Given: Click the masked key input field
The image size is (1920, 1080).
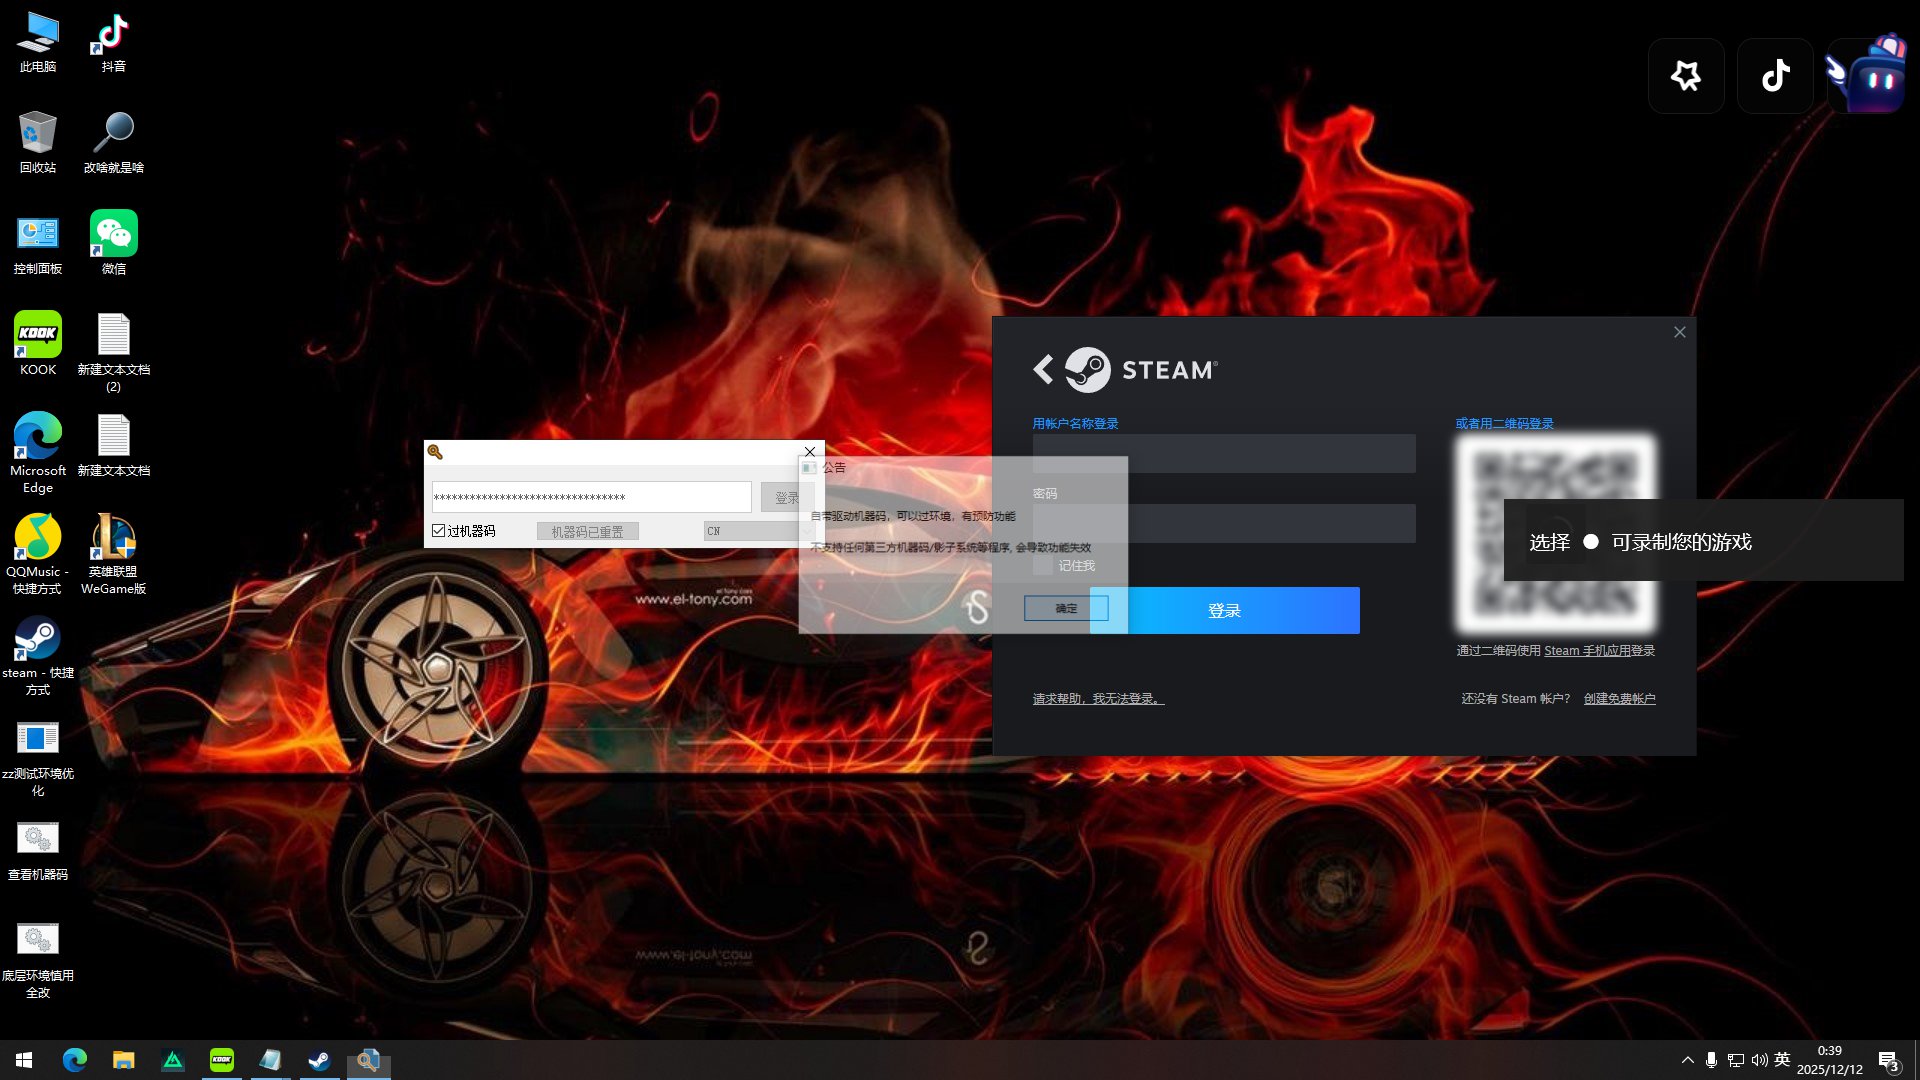Looking at the screenshot, I should pos(591,497).
